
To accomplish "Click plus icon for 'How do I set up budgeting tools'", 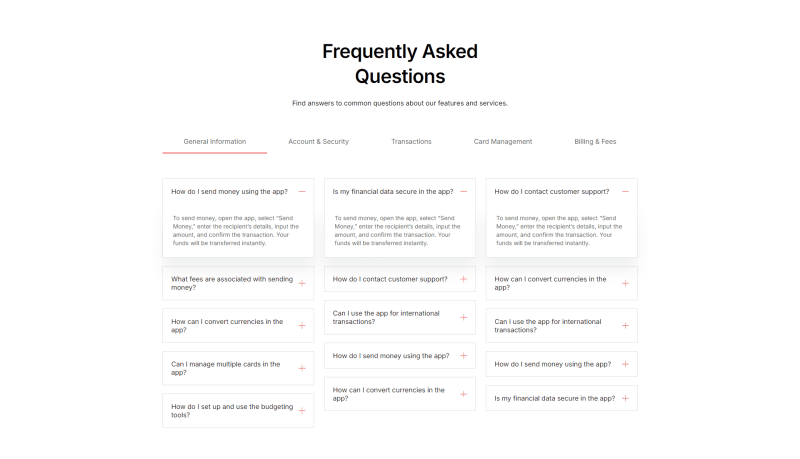I will [x=302, y=411].
